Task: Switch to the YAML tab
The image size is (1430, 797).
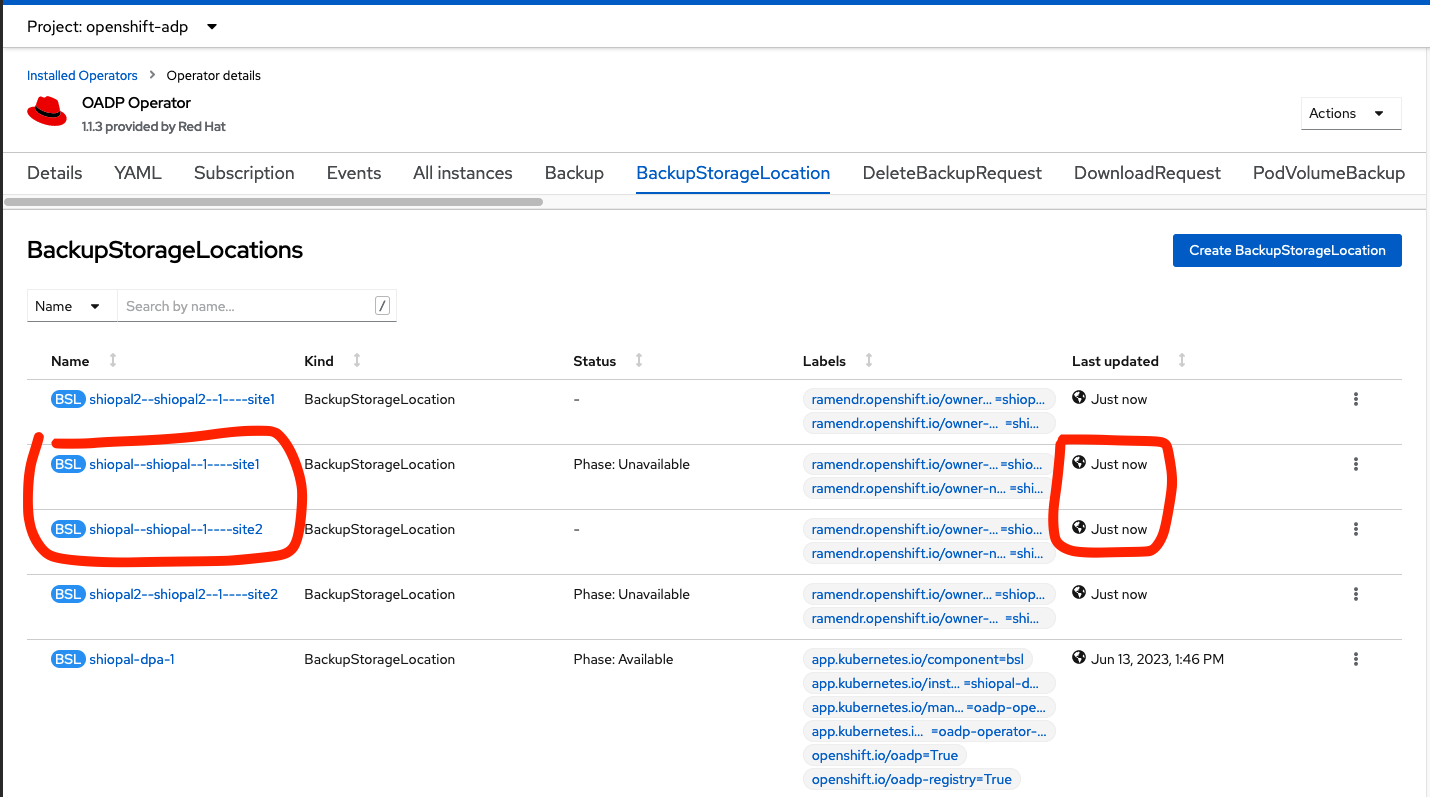Action: pos(138,173)
